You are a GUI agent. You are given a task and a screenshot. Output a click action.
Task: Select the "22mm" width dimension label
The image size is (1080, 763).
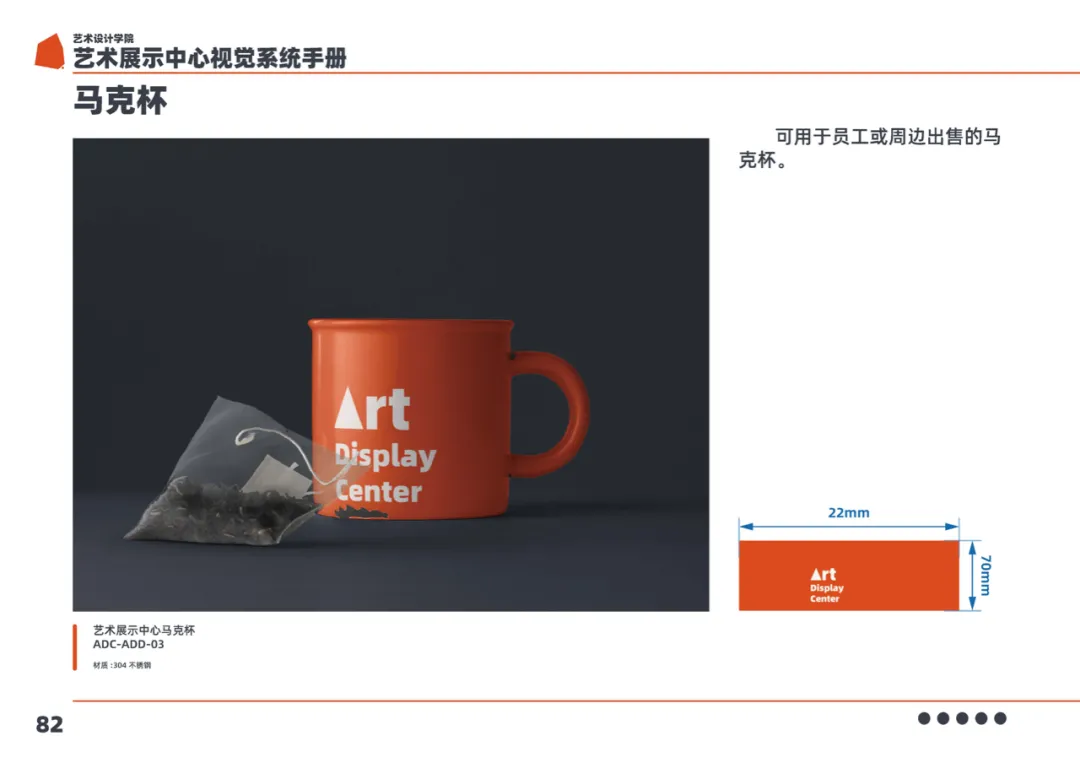(849, 513)
